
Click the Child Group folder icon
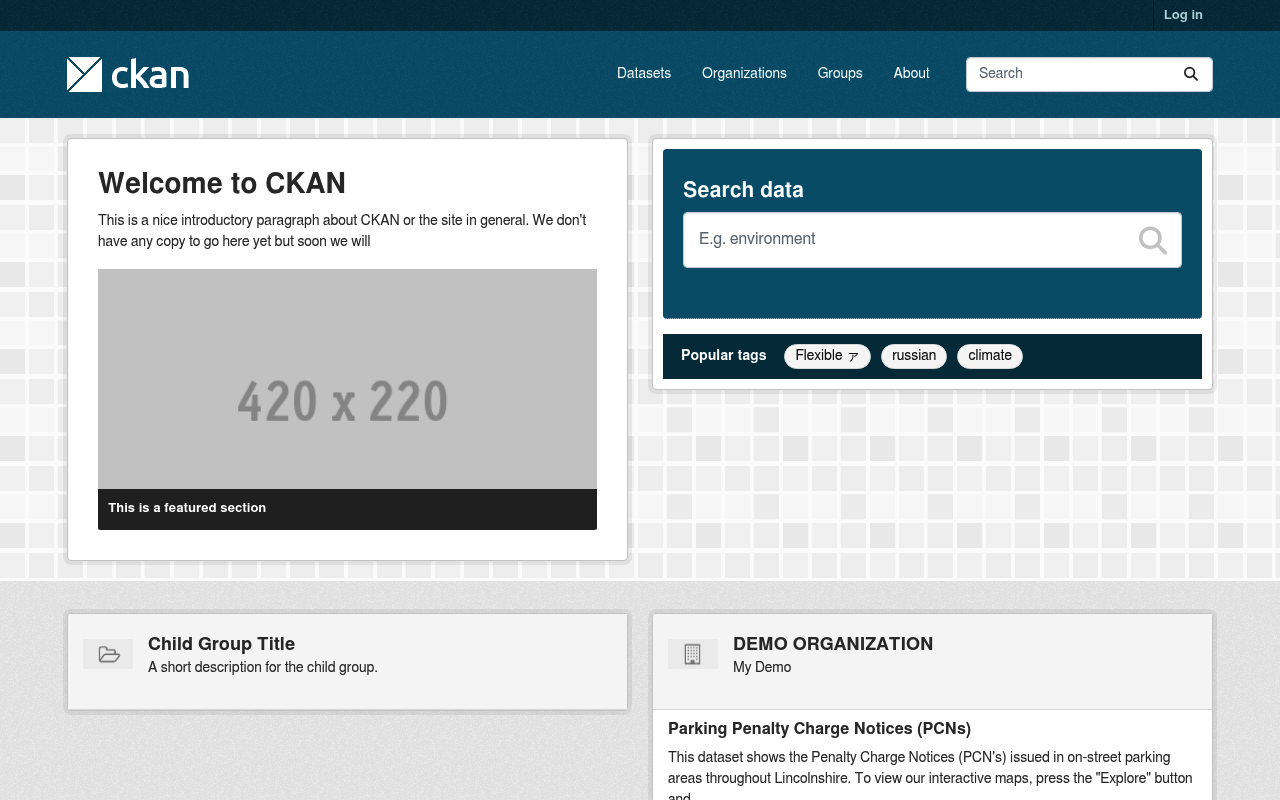click(x=108, y=655)
